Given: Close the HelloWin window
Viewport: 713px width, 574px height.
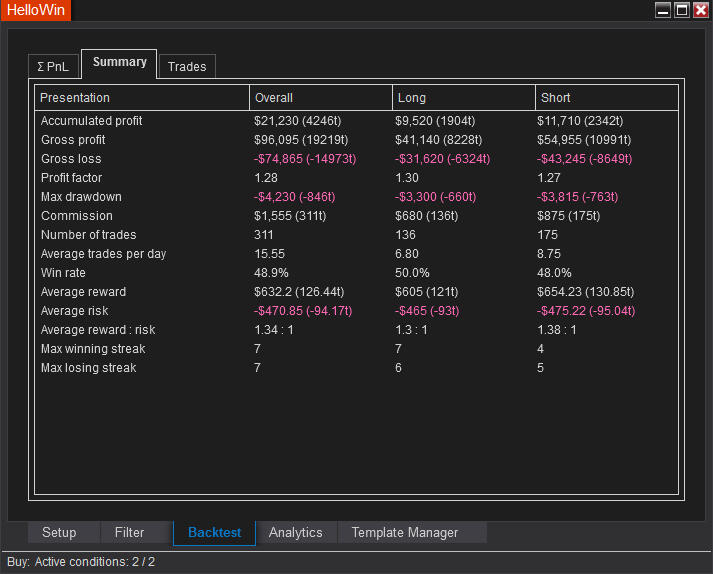Looking at the screenshot, I should tap(700, 10).
